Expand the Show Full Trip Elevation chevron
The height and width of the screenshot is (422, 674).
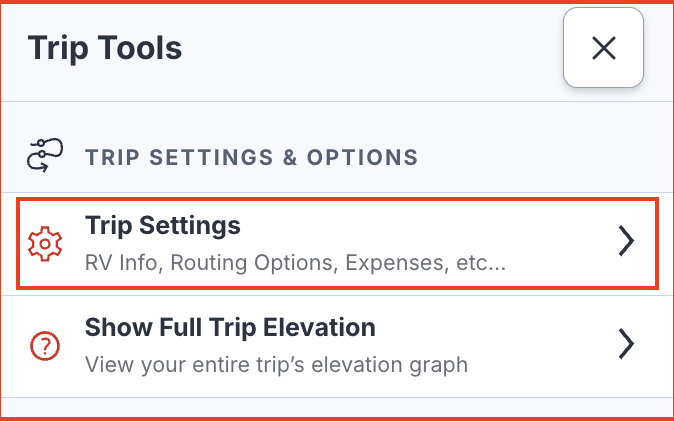point(626,344)
